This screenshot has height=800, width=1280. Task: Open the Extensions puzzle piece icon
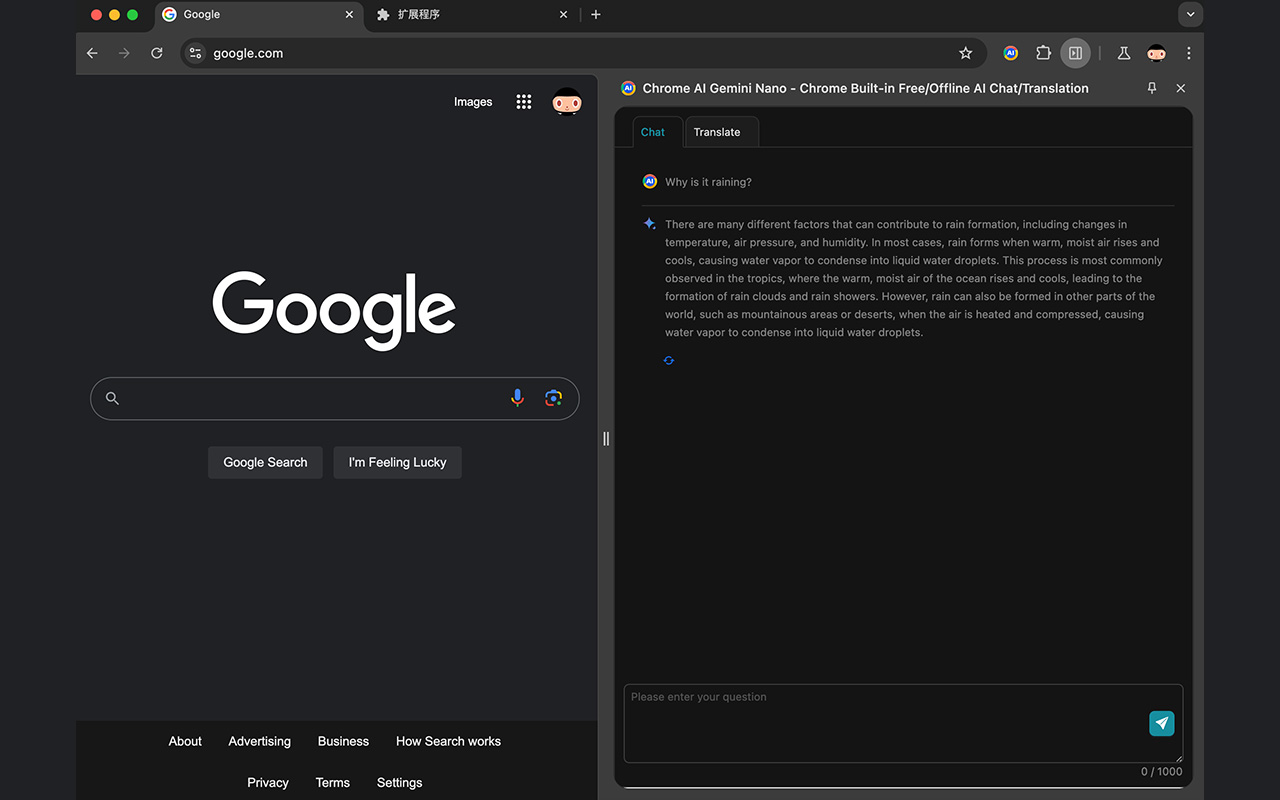tap(1043, 53)
